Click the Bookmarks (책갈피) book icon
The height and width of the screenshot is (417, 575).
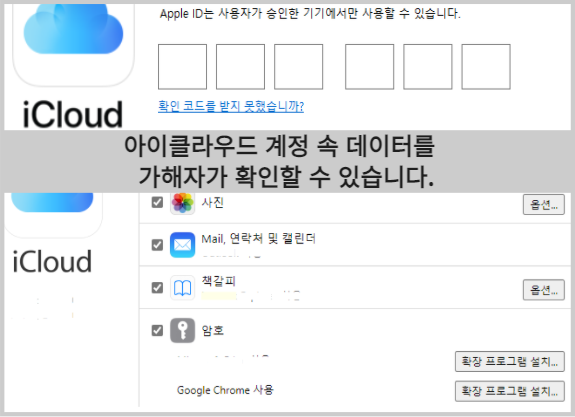[x=182, y=288]
